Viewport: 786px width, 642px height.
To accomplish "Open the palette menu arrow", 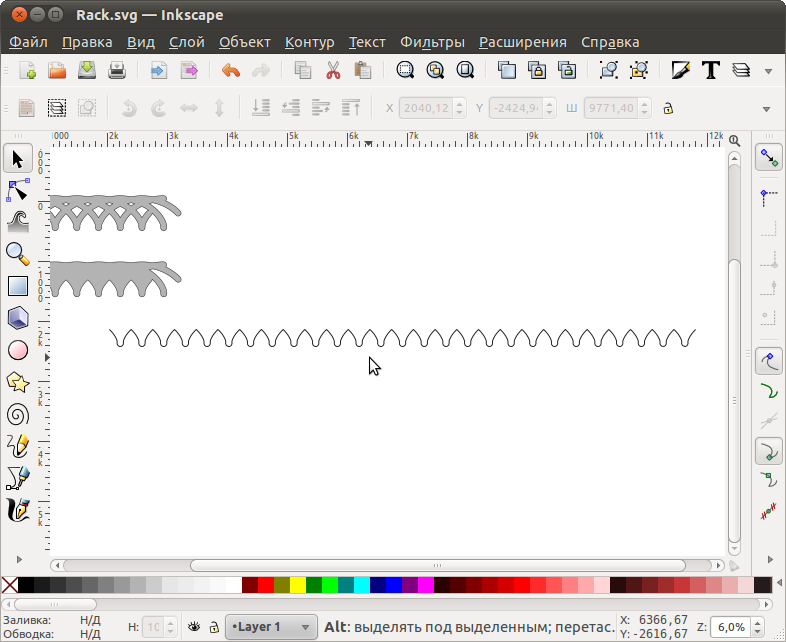I will (779, 583).
